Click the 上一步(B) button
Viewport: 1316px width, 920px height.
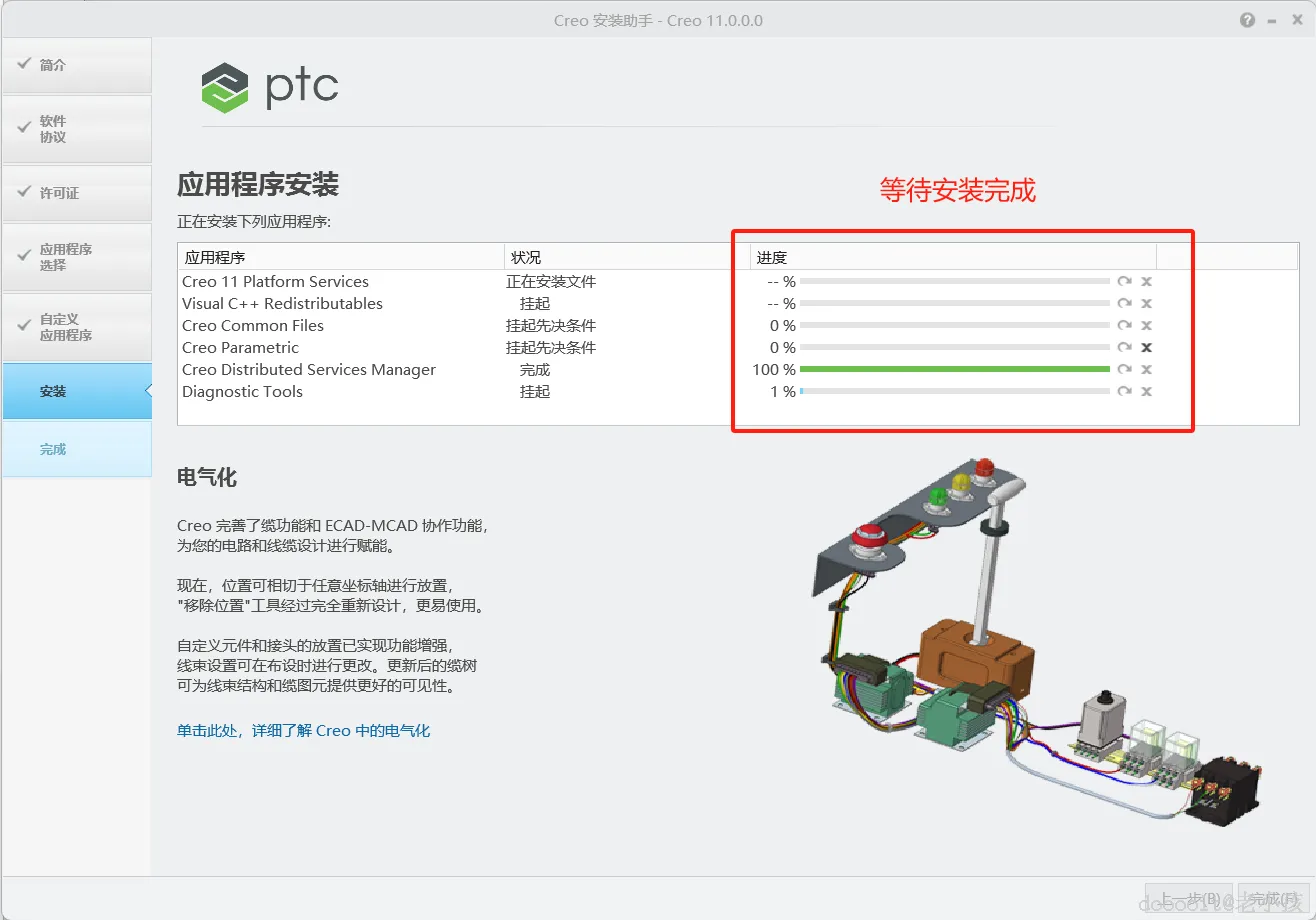1188,899
